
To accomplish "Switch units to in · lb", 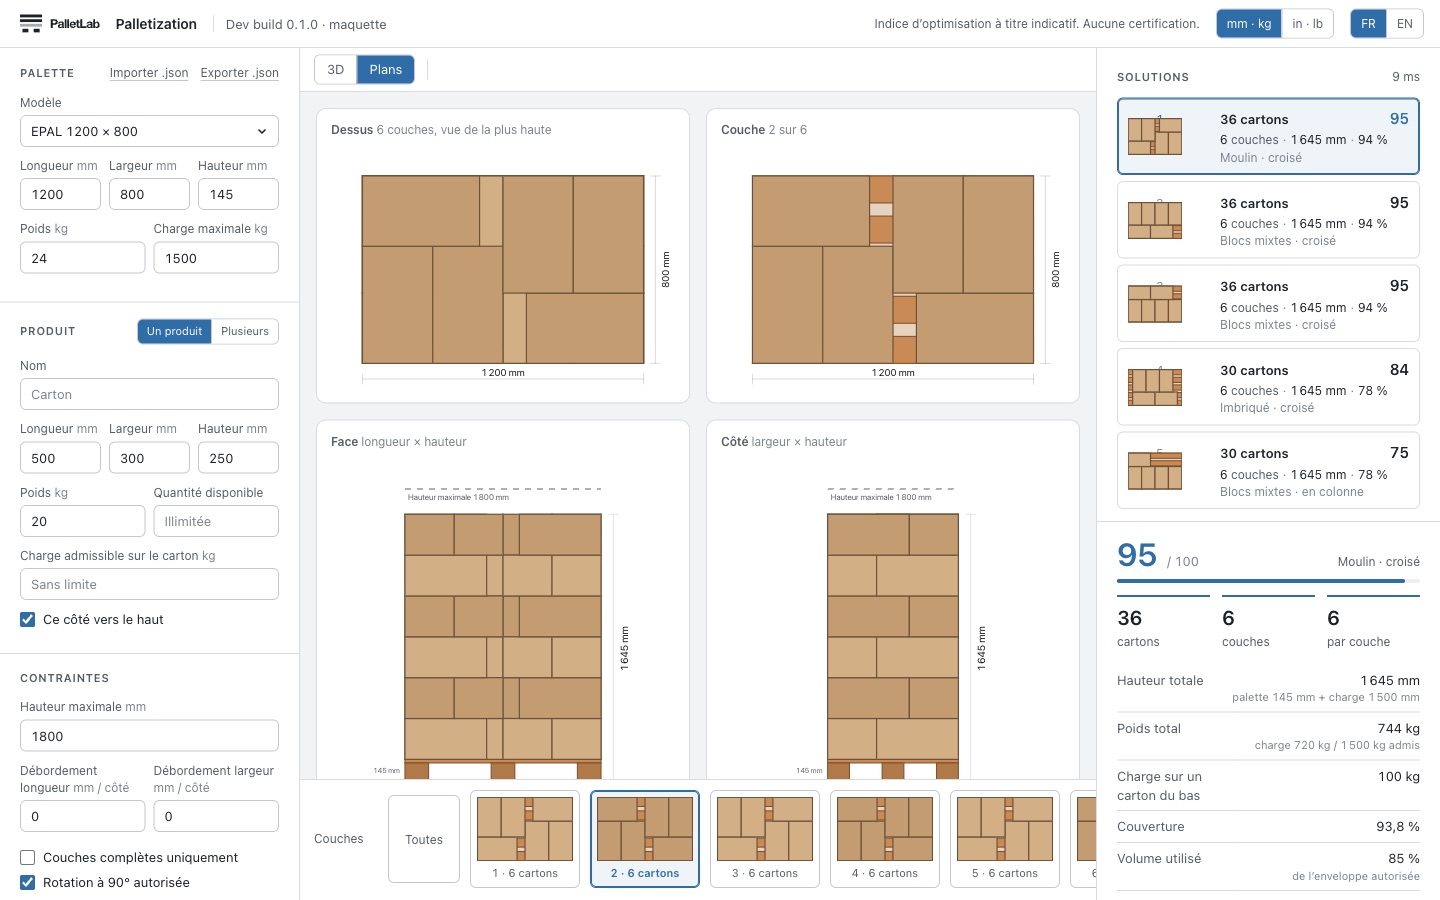I will pyautogui.click(x=1307, y=24).
